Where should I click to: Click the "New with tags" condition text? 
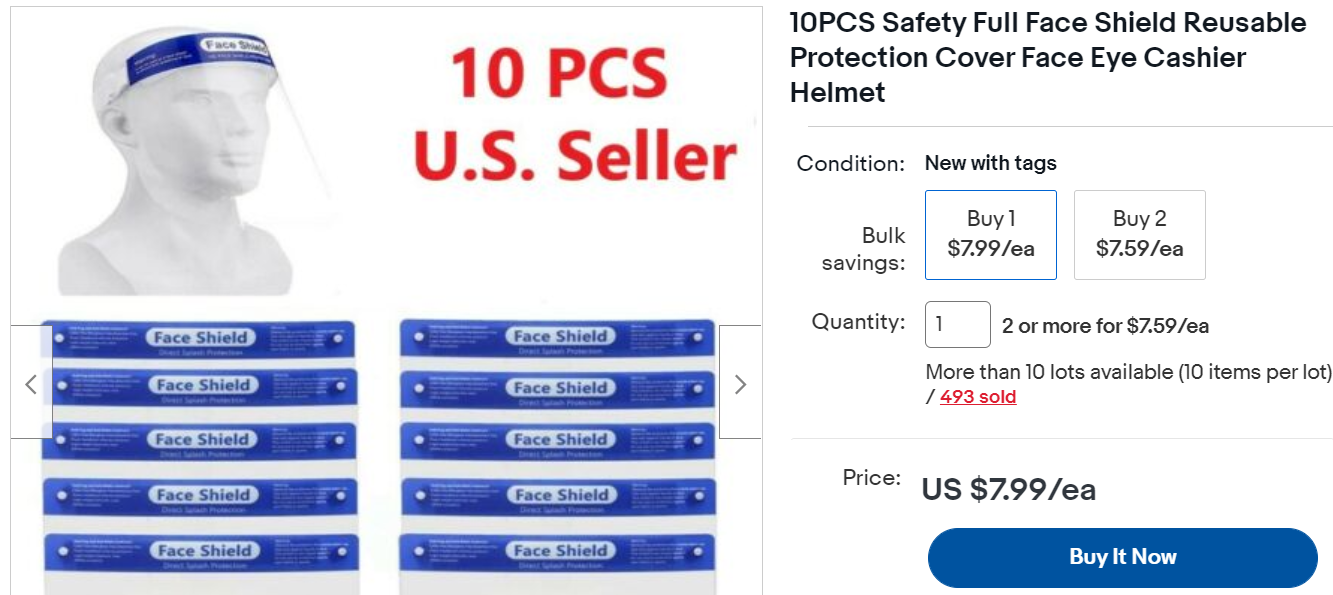[990, 163]
